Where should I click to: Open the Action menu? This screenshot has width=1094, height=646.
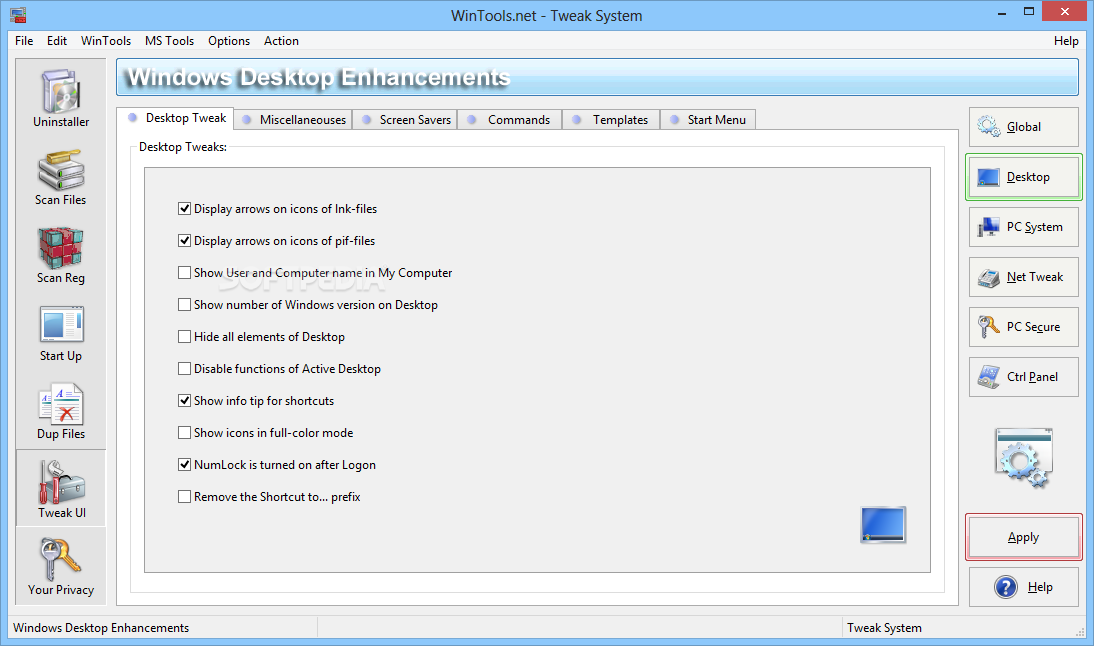[281, 40]
